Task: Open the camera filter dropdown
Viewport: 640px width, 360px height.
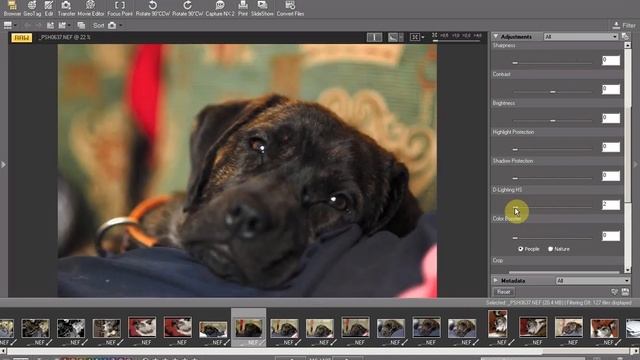Action: tap(115, 25)
